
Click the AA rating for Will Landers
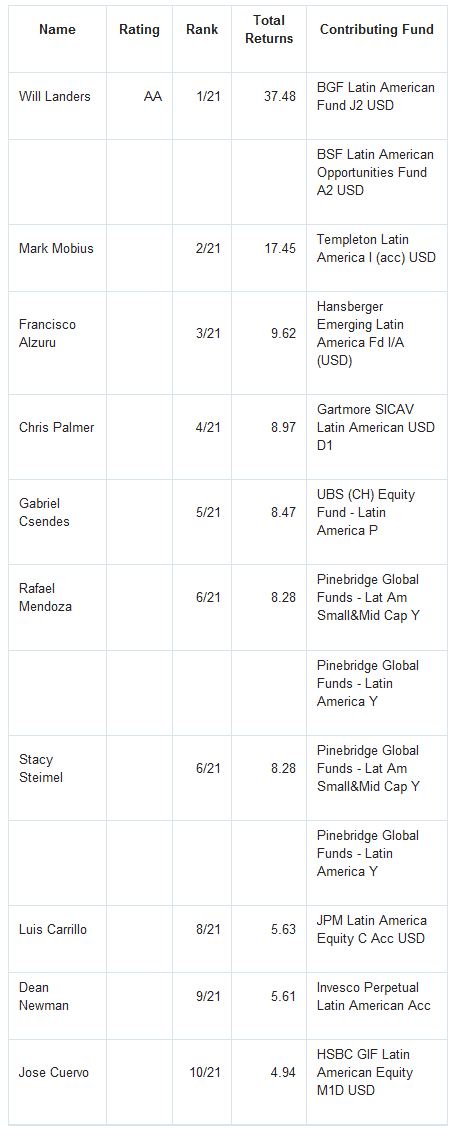coord(153,97)
